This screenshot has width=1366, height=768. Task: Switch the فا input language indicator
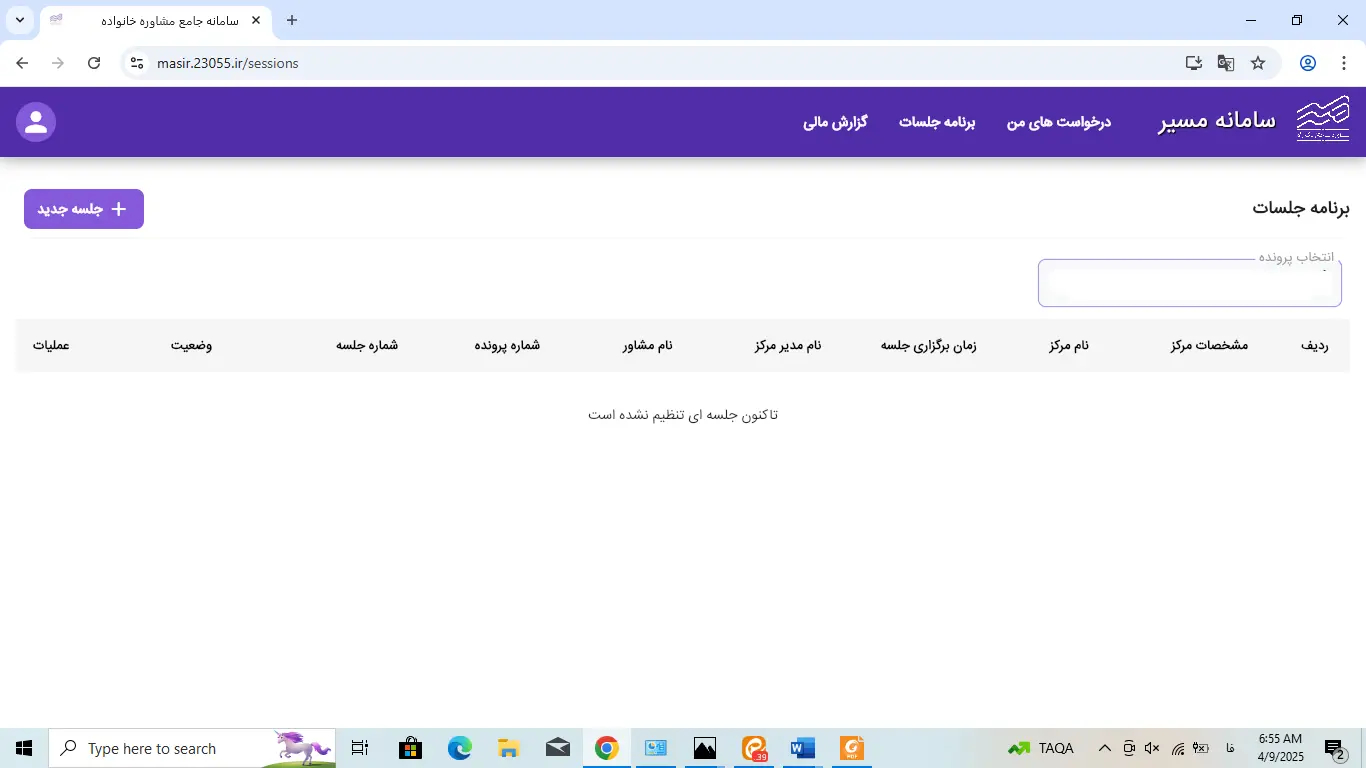pos(1230,748)
